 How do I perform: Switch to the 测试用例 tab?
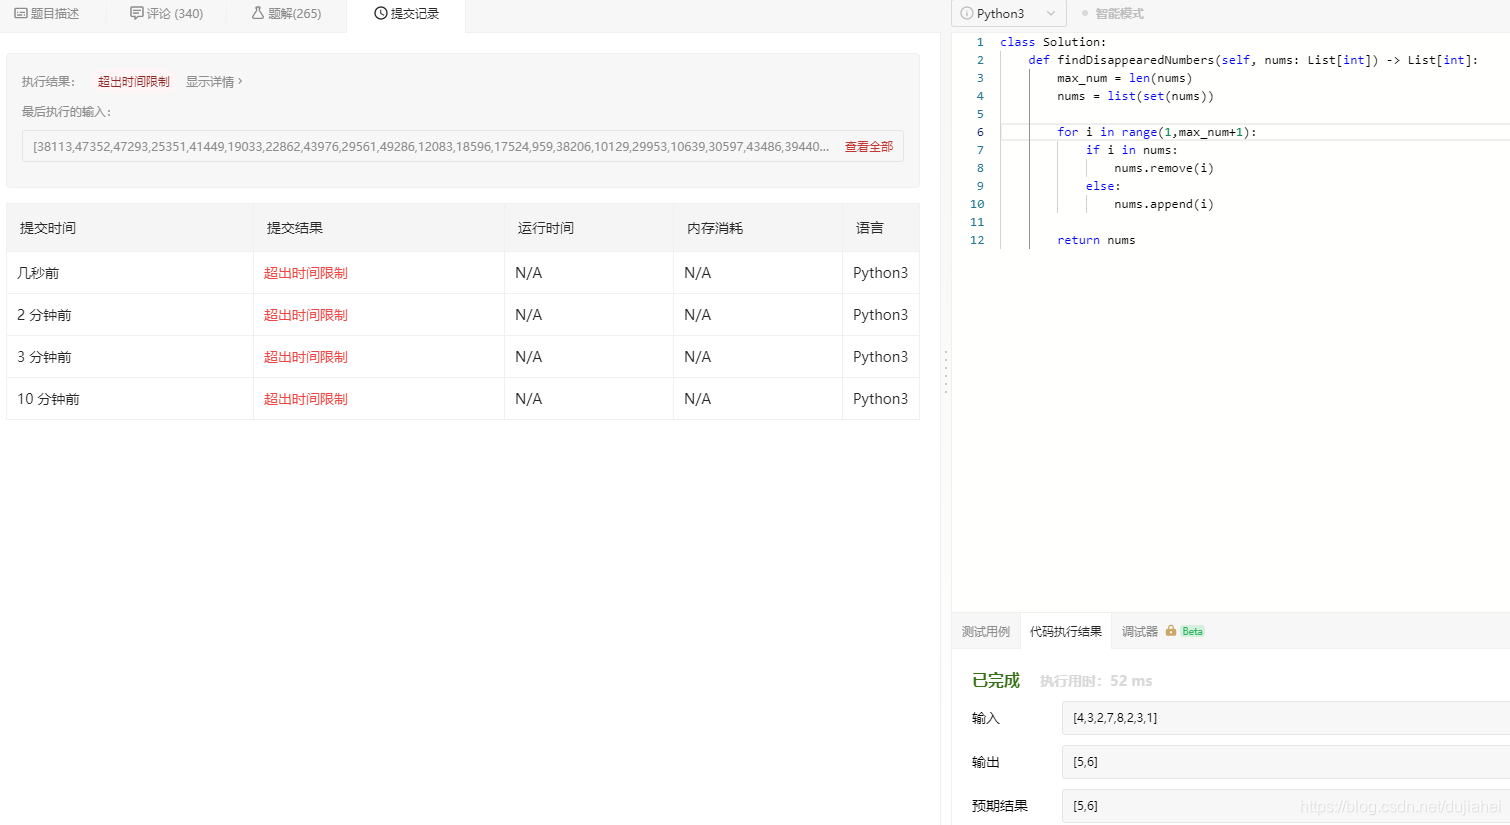986,632
